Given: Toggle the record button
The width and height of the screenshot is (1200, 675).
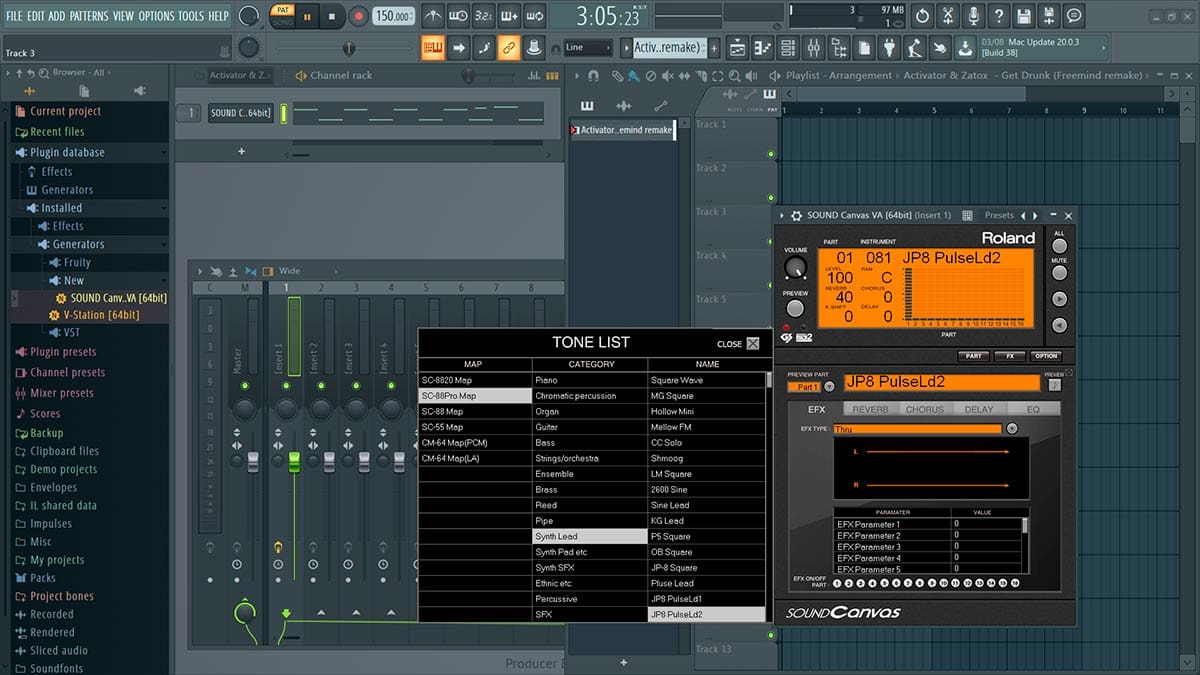Looking at the screenshot, I should tap(359, 16).
